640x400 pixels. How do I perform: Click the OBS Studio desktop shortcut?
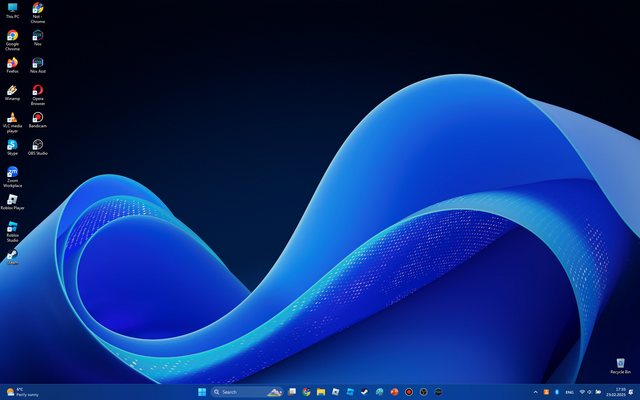[38, 145]
